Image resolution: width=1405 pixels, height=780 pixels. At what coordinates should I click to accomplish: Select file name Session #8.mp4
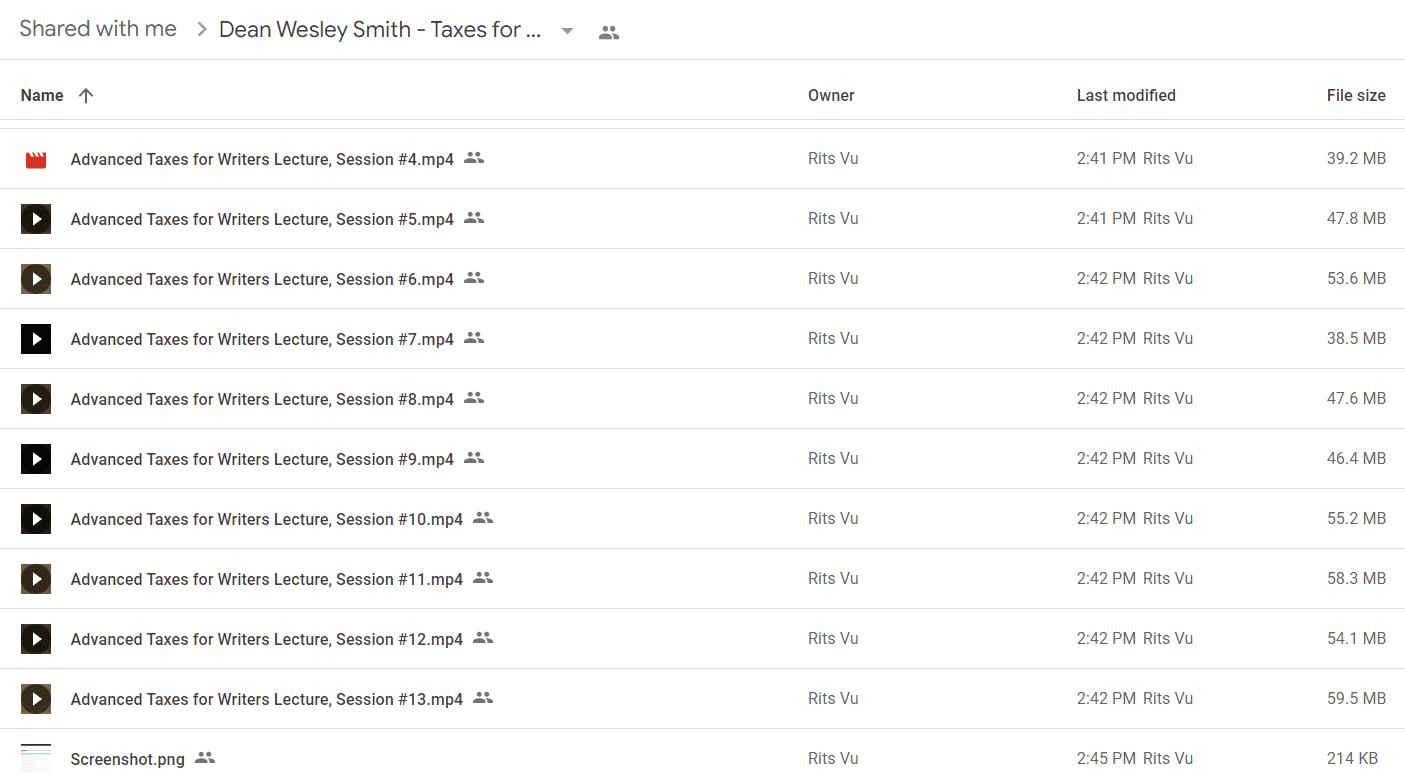coord(262,399)
